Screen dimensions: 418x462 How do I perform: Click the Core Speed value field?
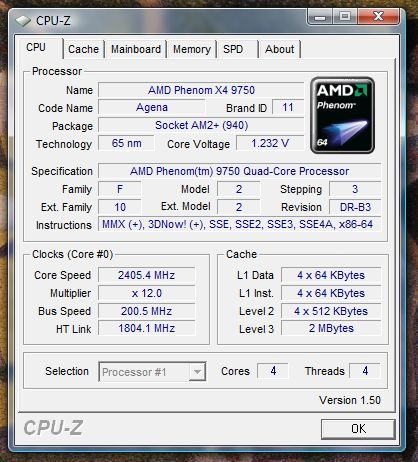146,275
